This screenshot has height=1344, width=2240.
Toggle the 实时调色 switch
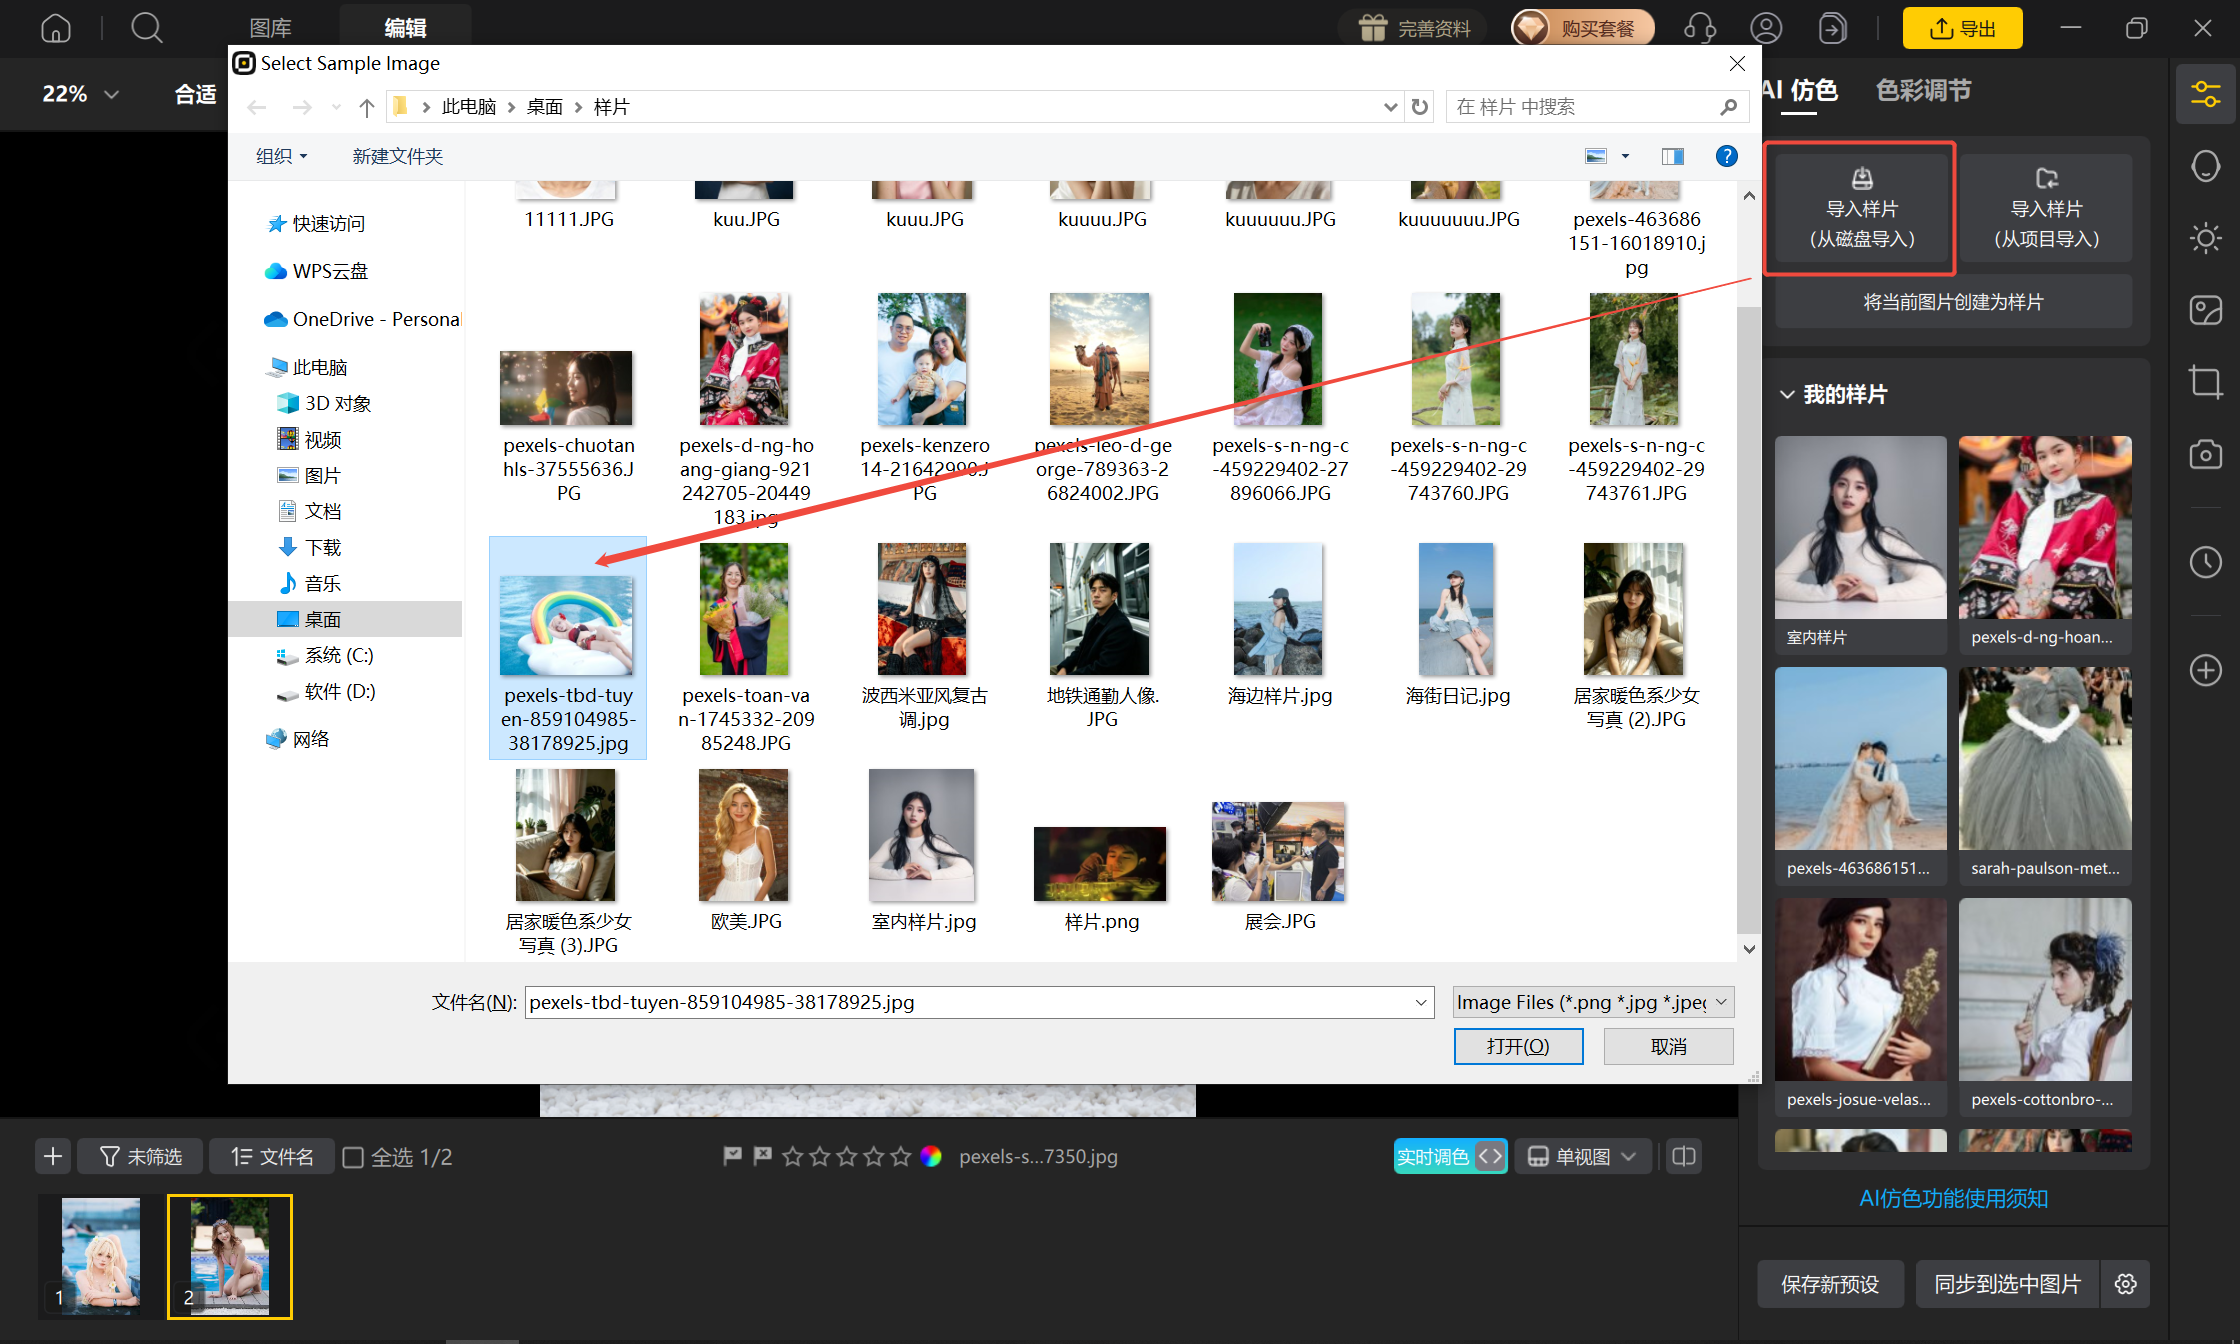click(1450, 1157)
